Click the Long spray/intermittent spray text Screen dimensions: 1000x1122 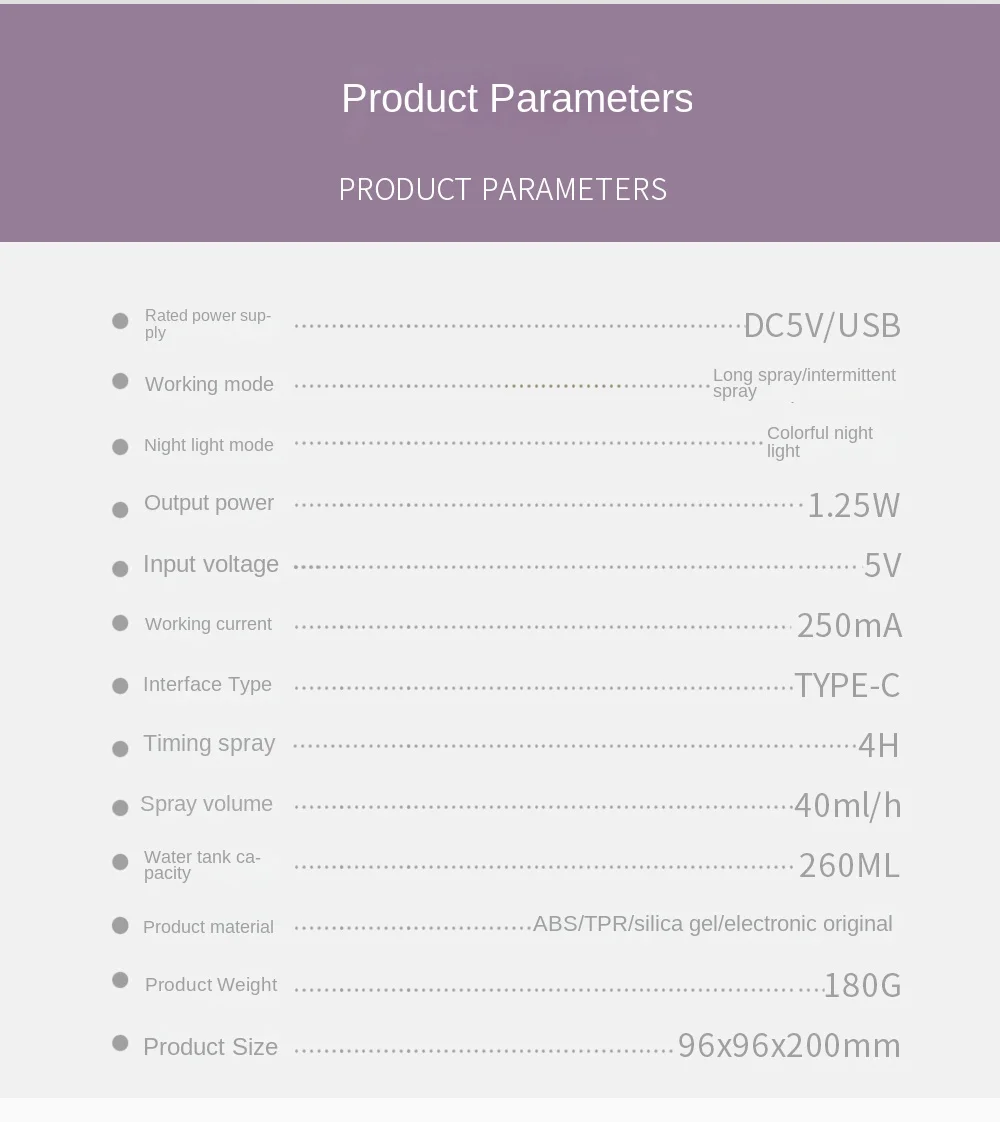(803, 382)
